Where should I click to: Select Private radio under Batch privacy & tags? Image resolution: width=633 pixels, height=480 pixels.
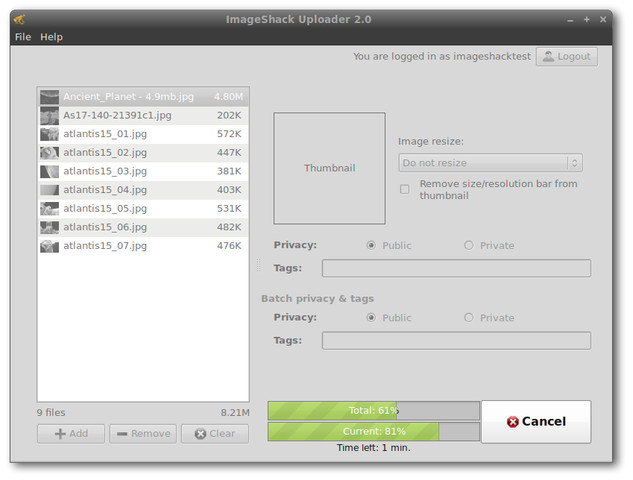469,318
